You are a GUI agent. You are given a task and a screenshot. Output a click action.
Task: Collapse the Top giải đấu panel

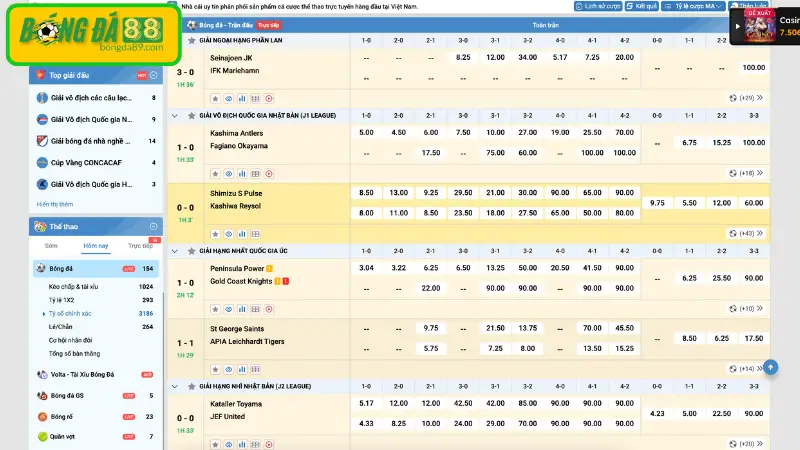tap(154, 76)
